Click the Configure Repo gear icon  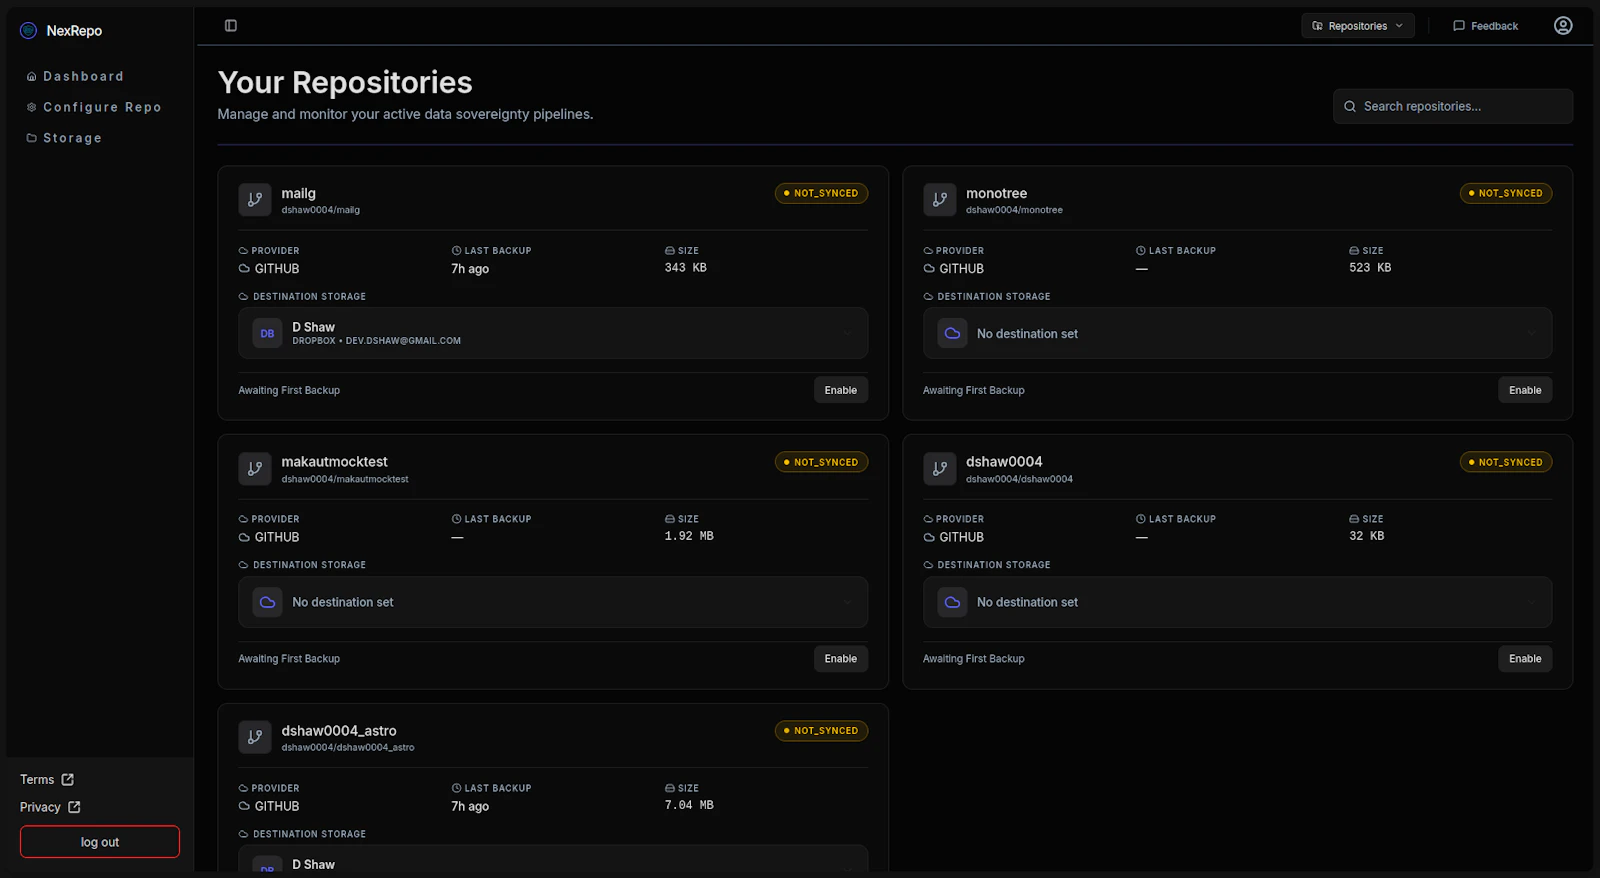coord(32,107)
